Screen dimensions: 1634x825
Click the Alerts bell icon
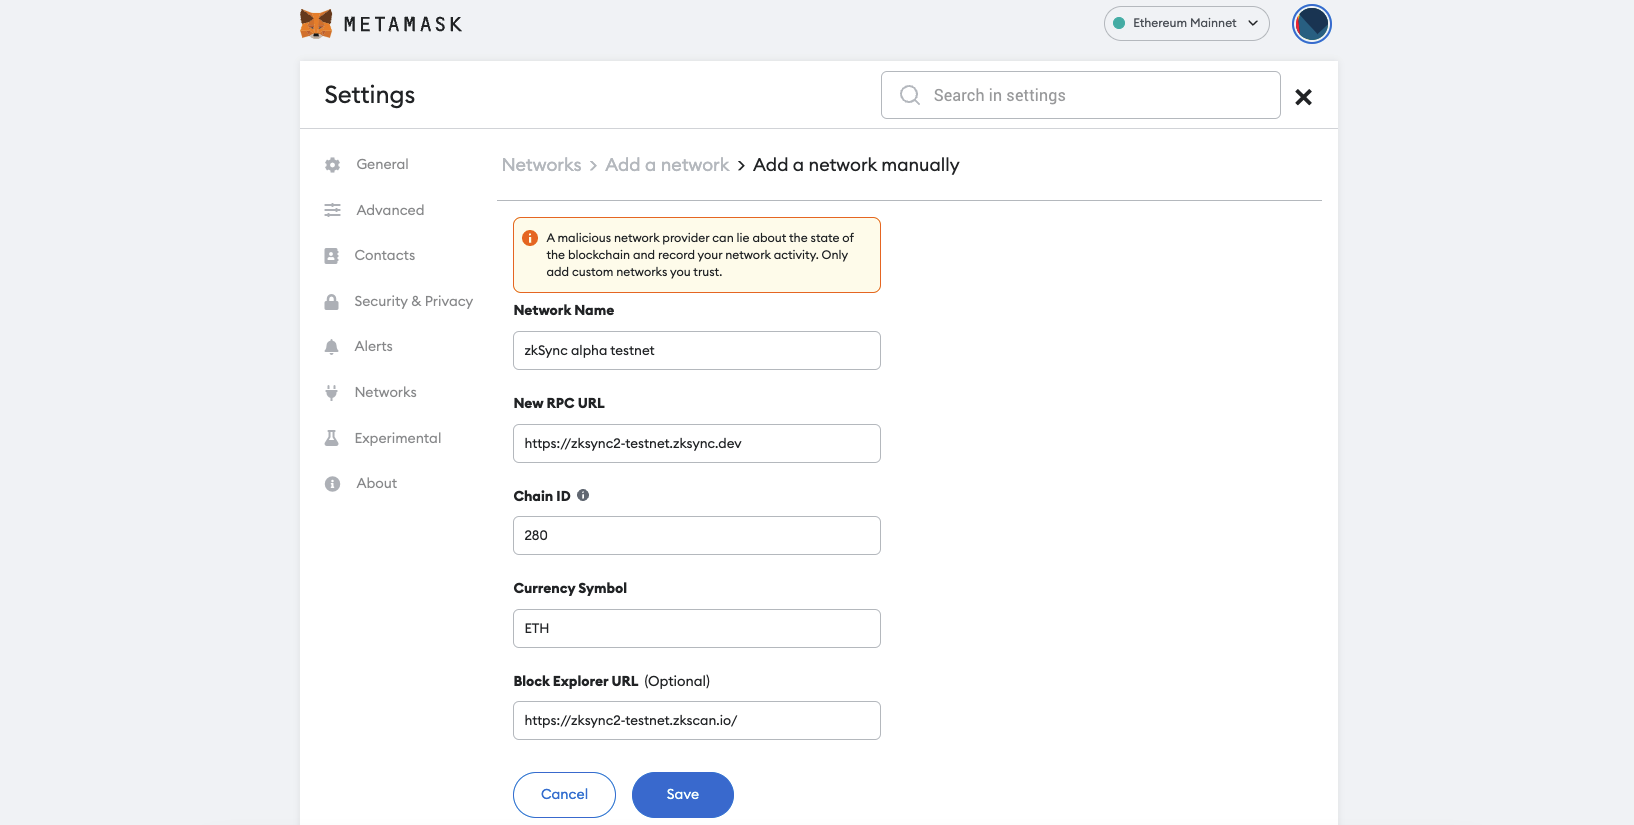point(331,347)
